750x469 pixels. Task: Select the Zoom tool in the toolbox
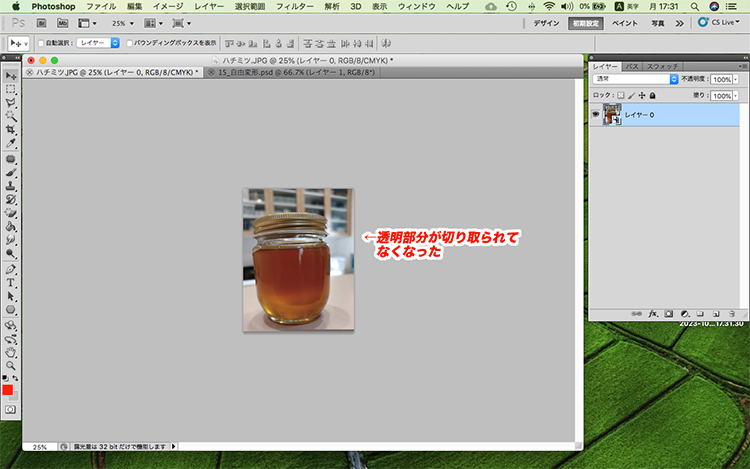click(11, 366)
